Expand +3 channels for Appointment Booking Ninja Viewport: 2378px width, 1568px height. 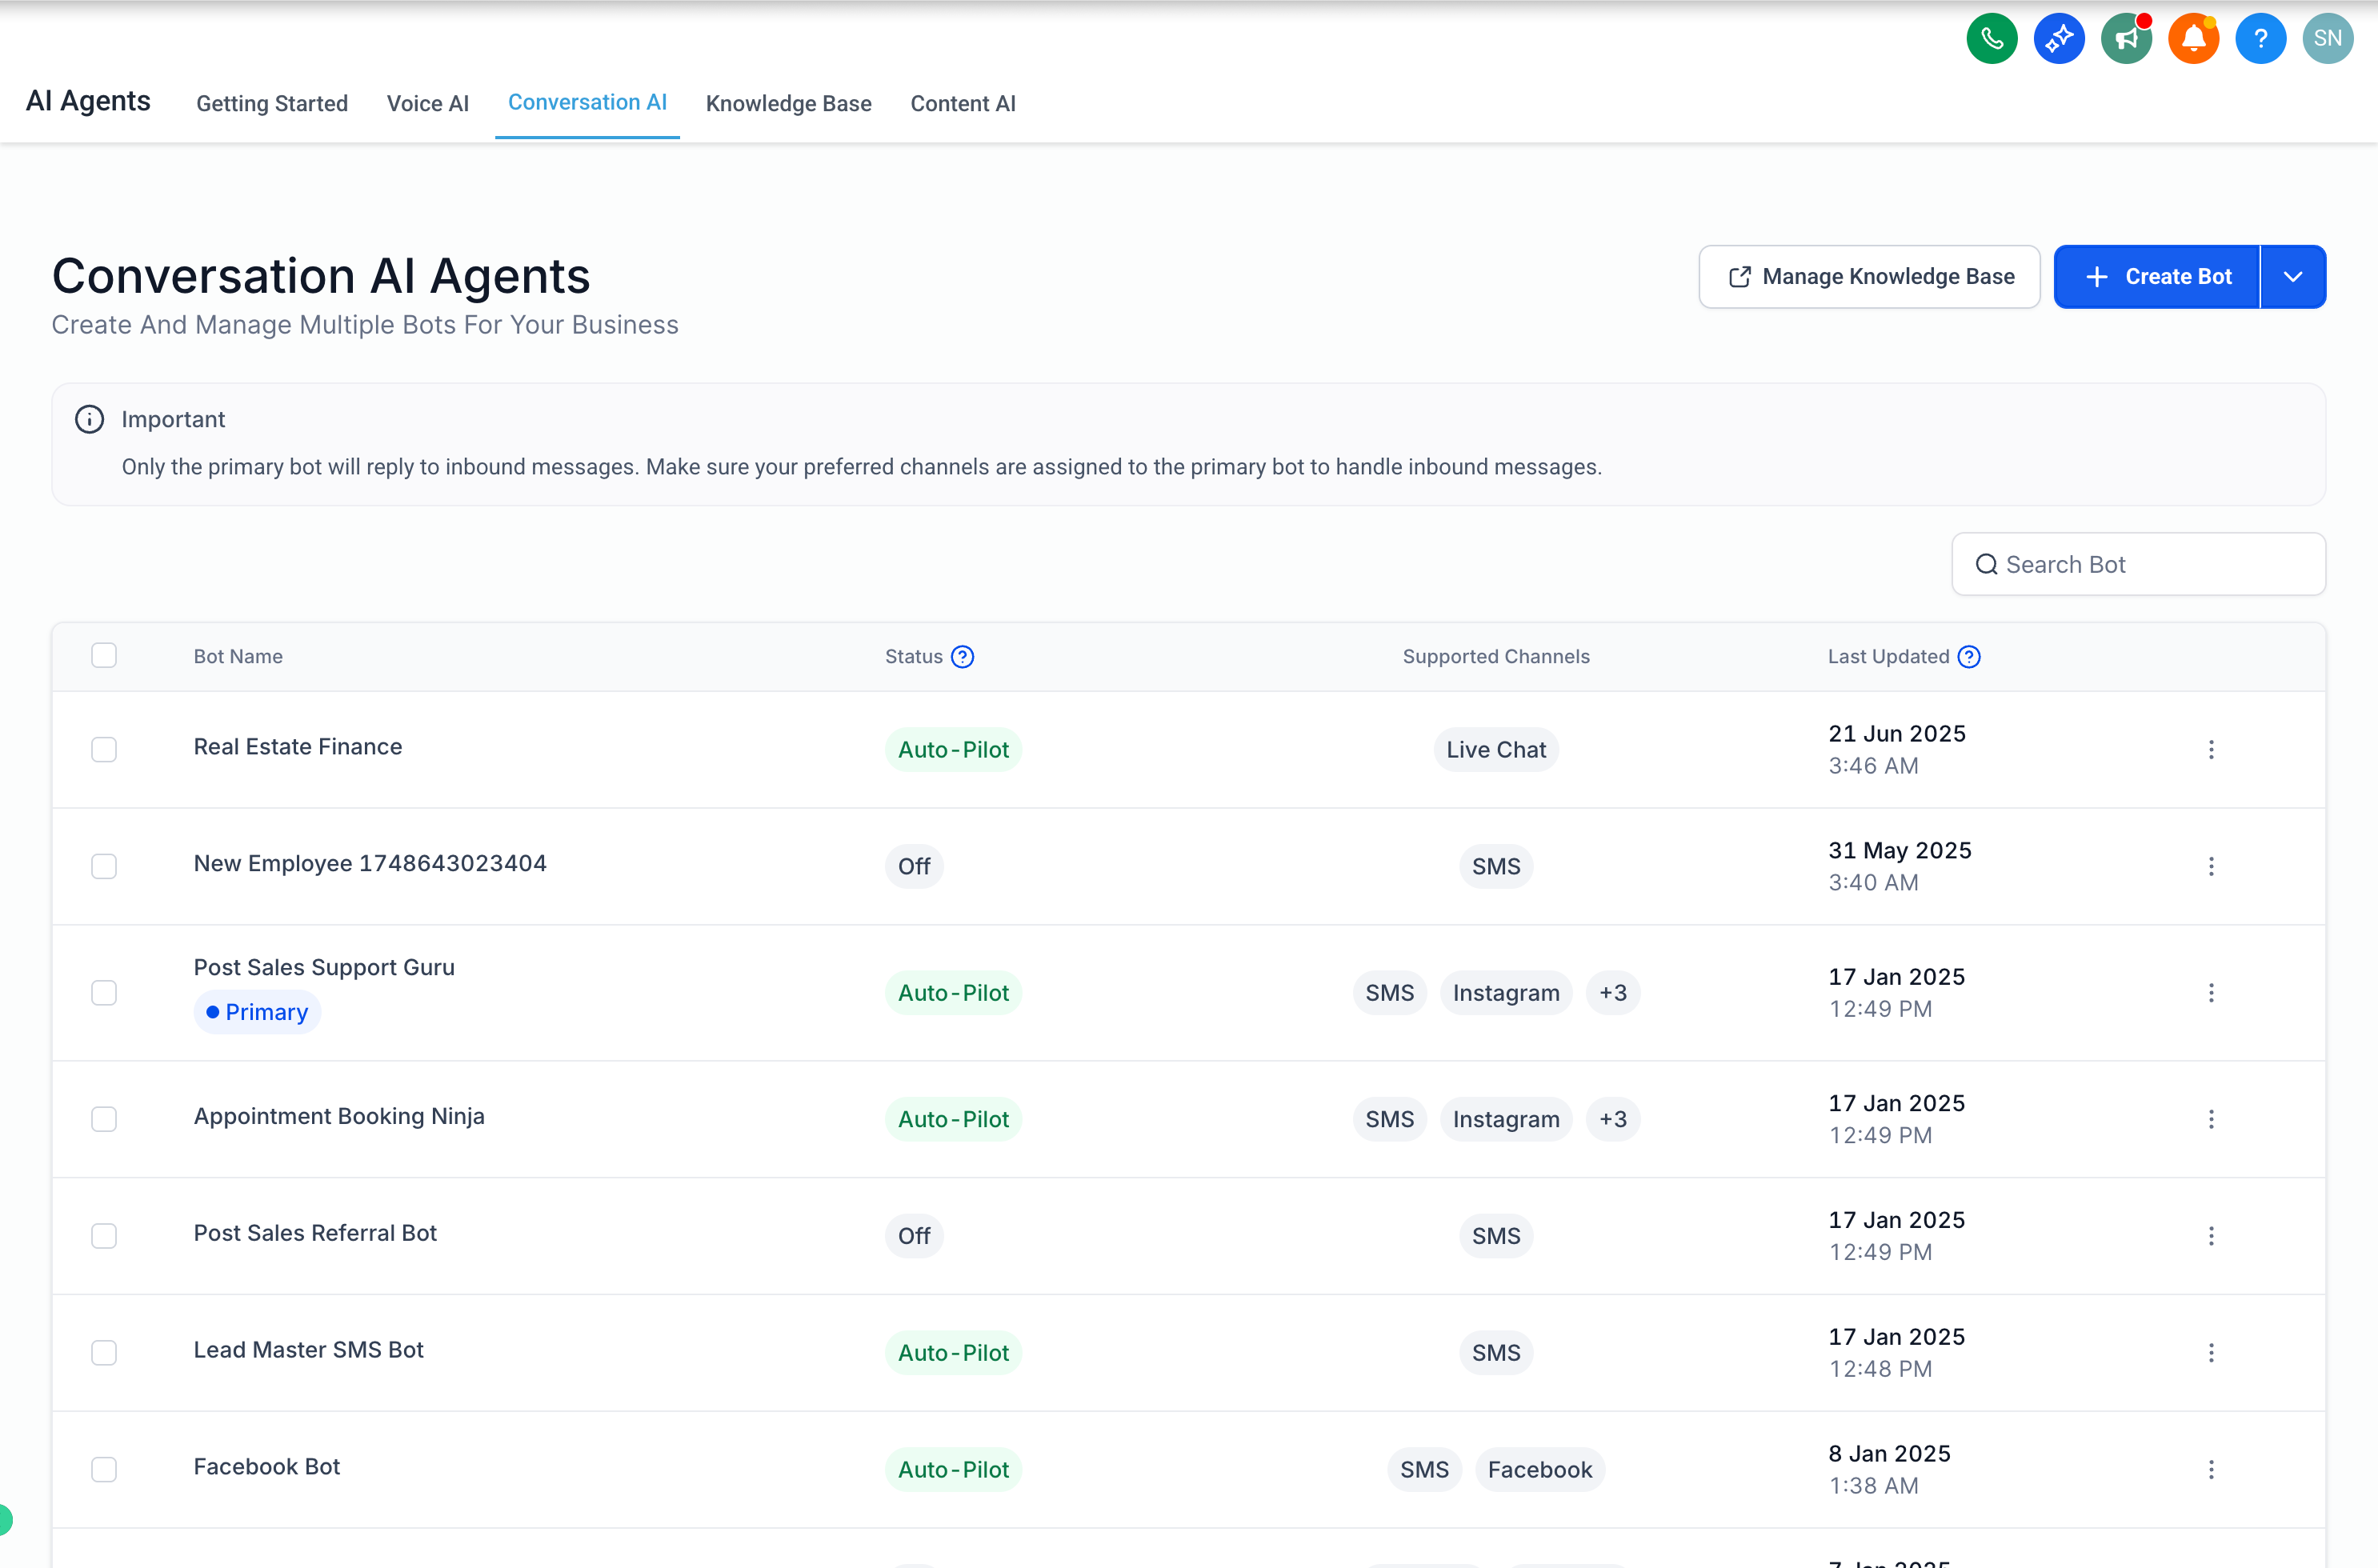pyautogui.click(x=1612, y=1119)
